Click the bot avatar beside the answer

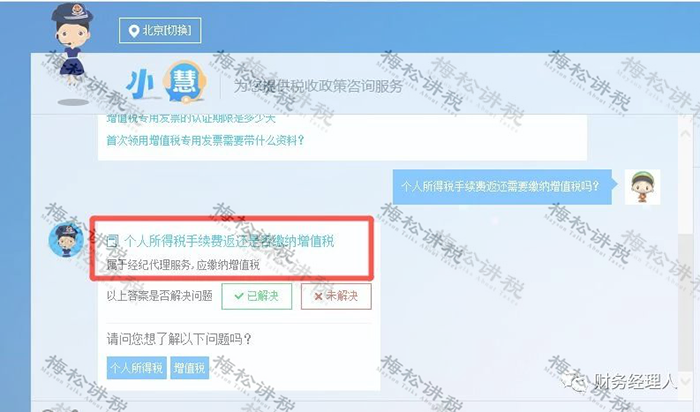click(x=66, y=240)
